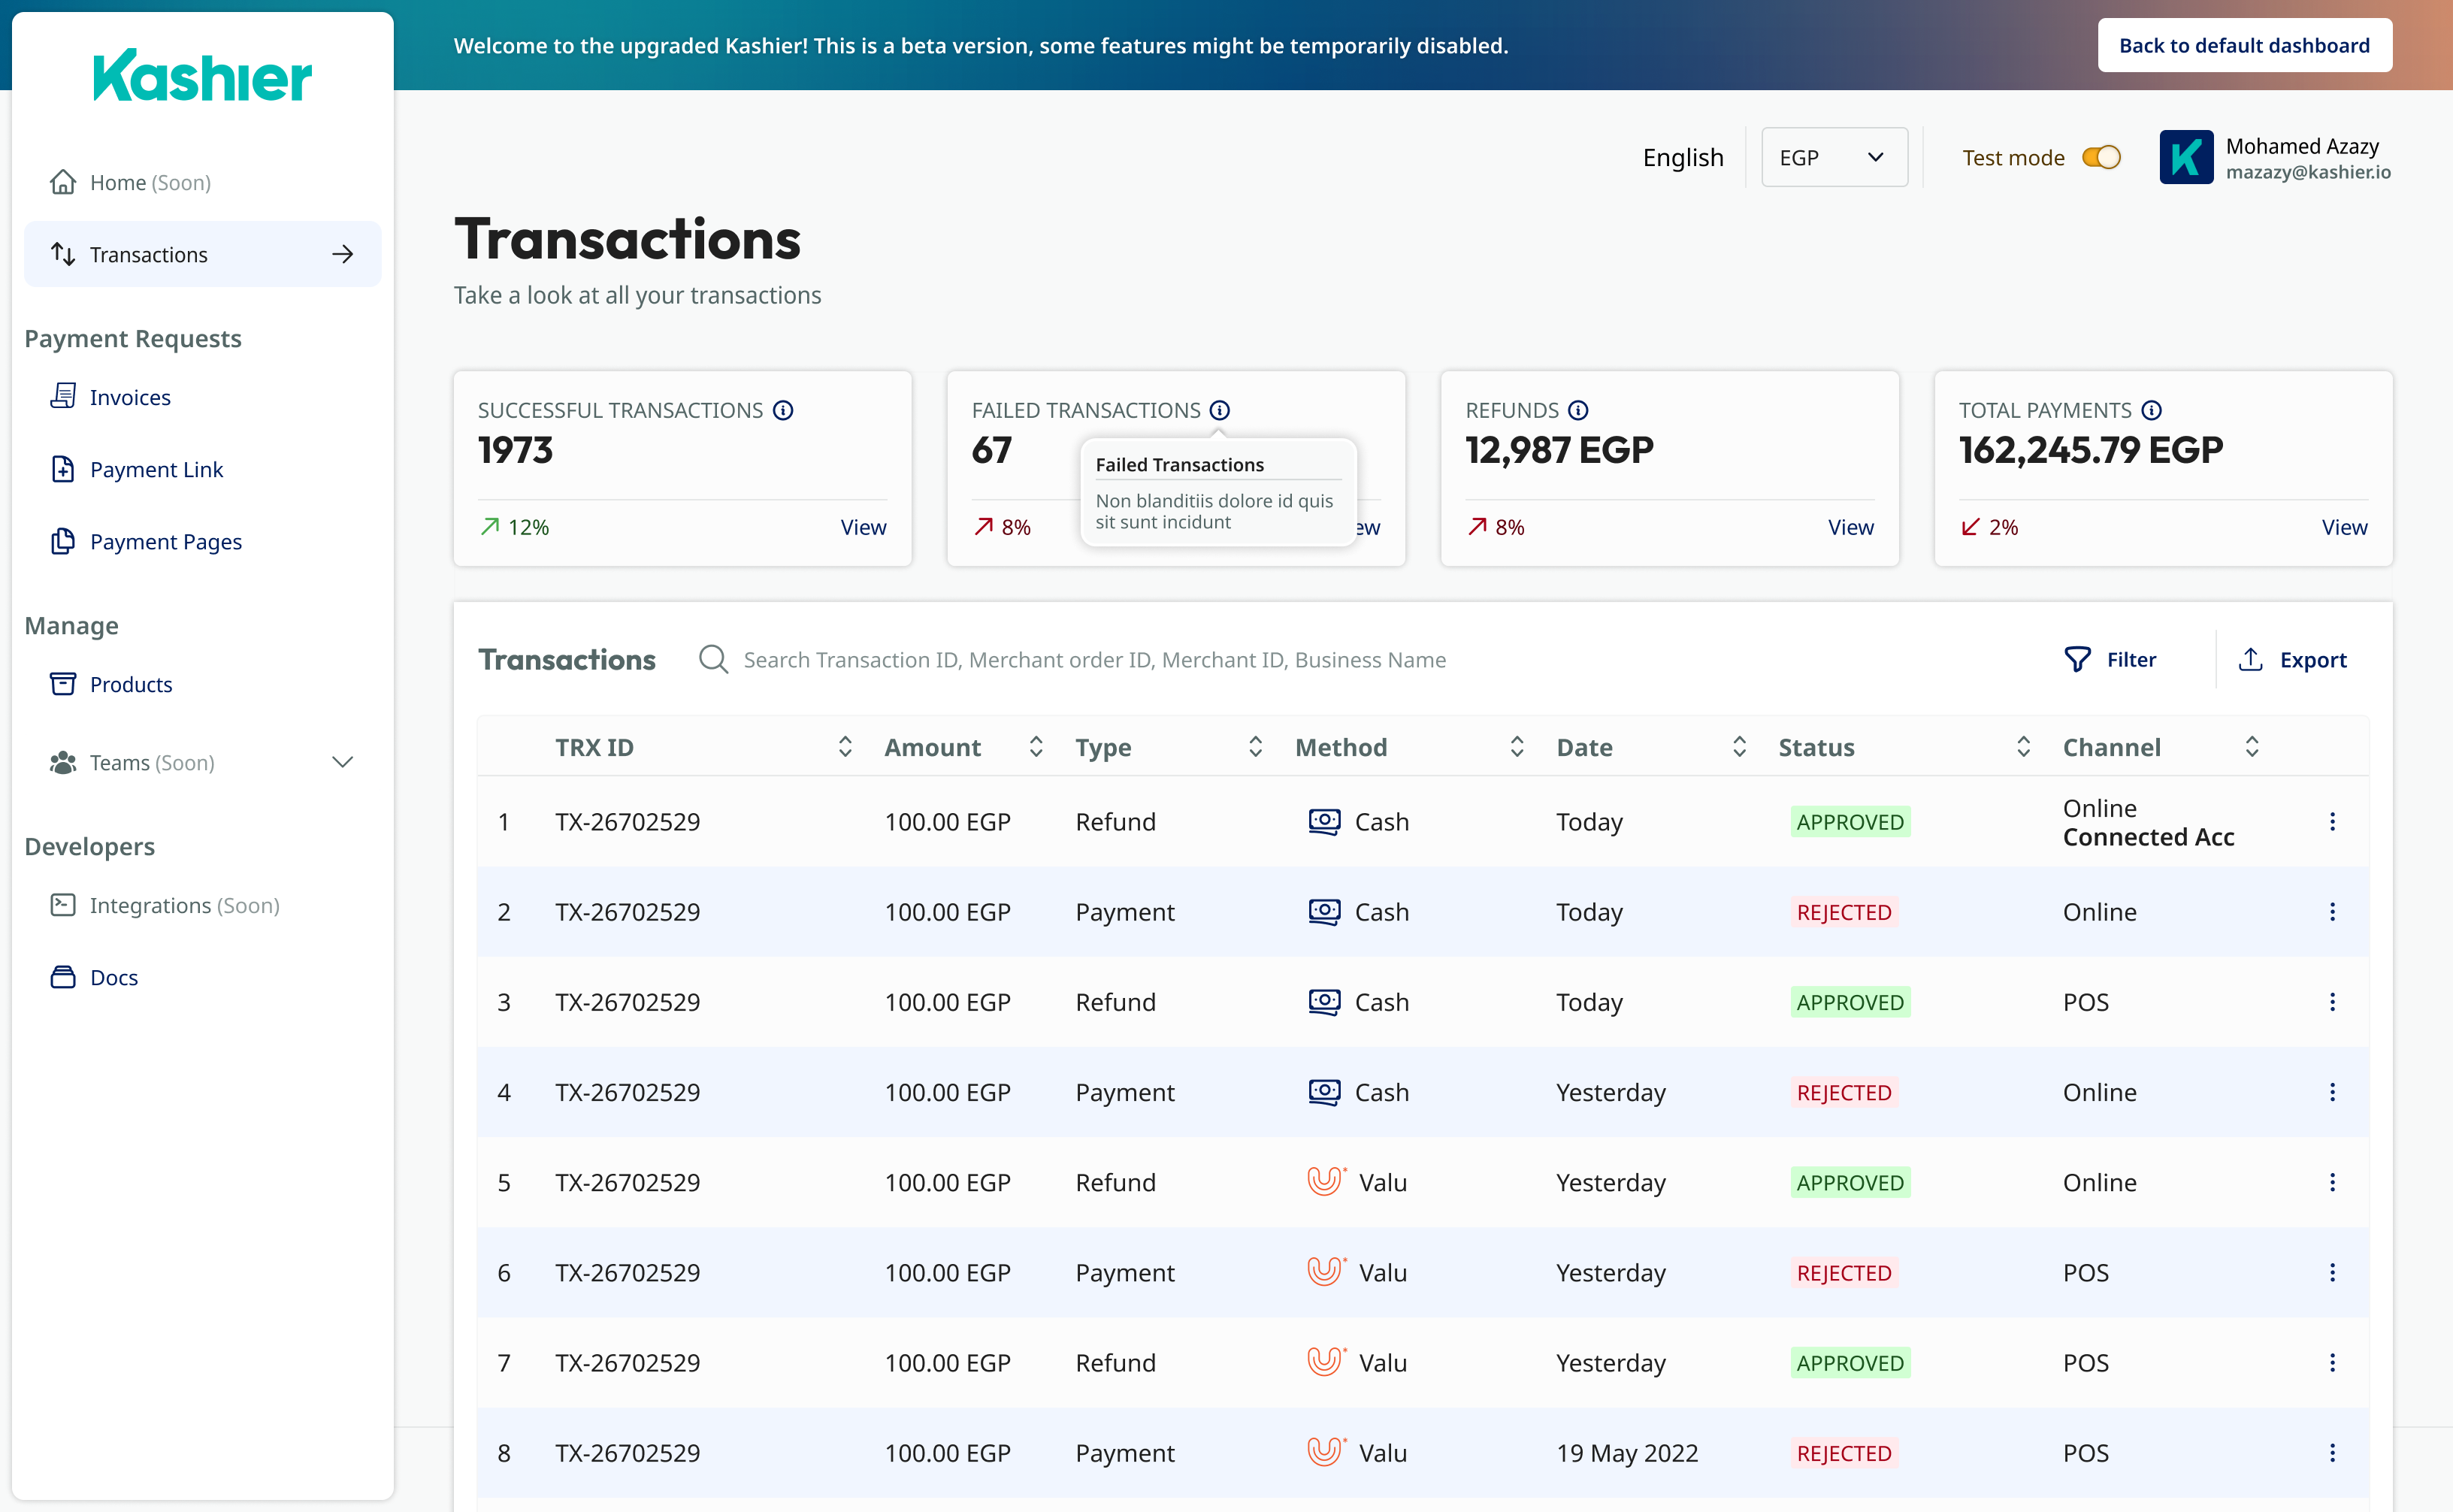Click the Kashier logo
2453x1512 pixels.
(202, 75)
